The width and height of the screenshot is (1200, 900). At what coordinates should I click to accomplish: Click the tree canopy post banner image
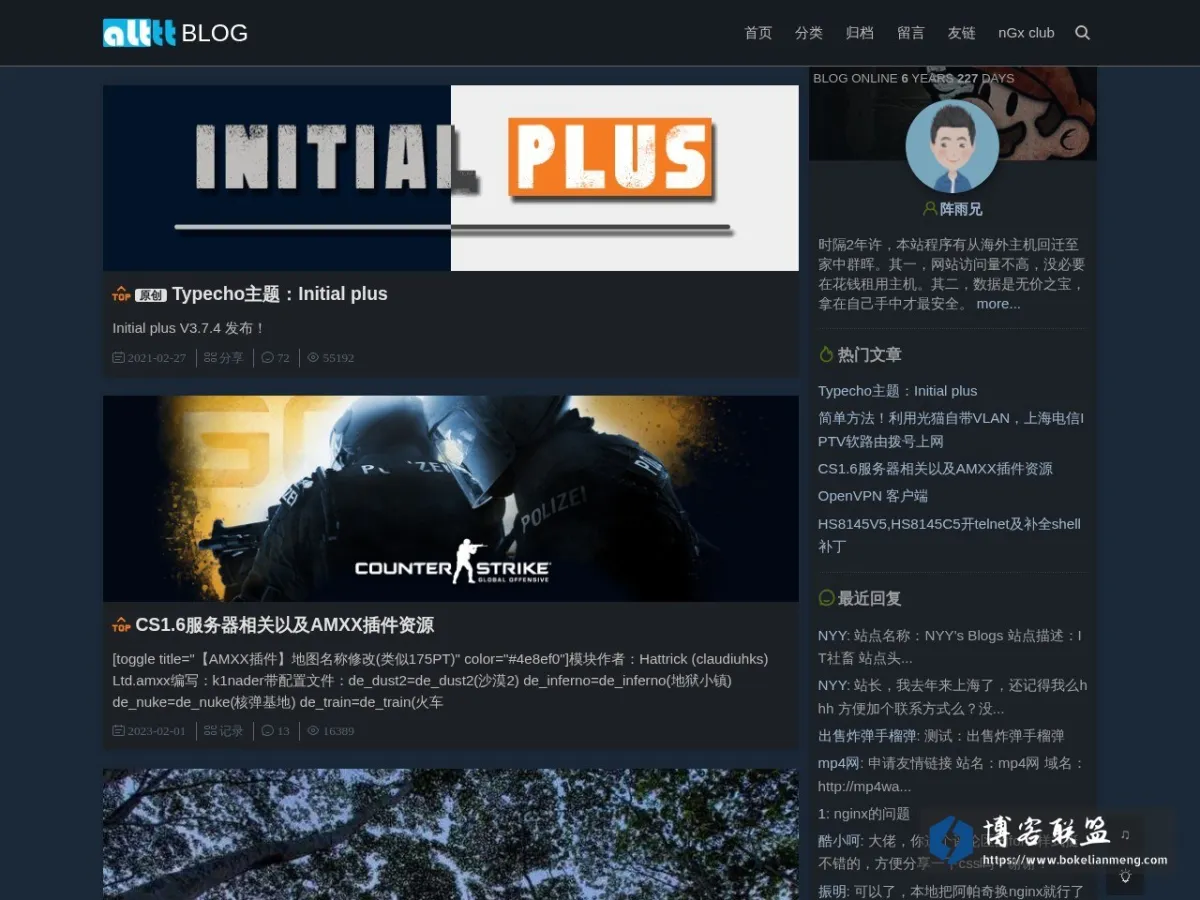(451, 834)
